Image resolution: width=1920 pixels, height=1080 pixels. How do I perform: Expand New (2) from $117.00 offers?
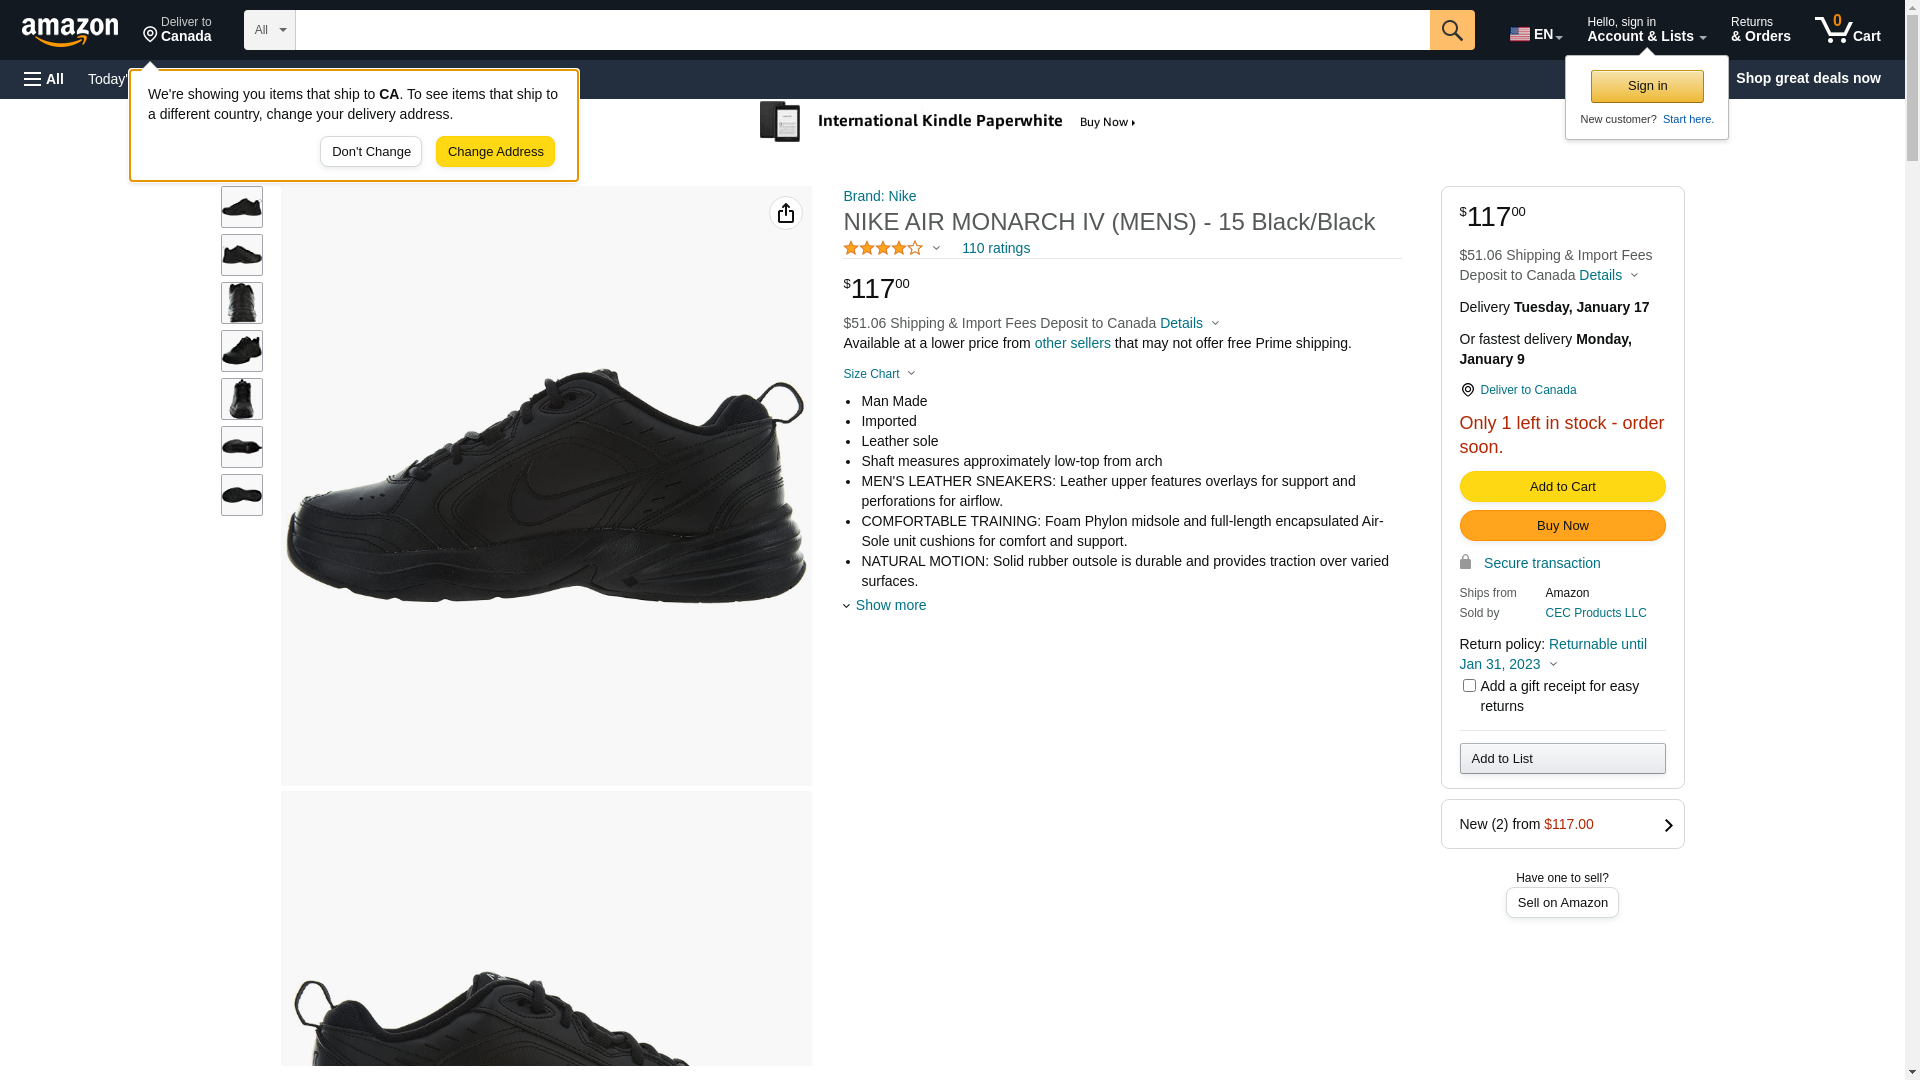click(1562, 824)
